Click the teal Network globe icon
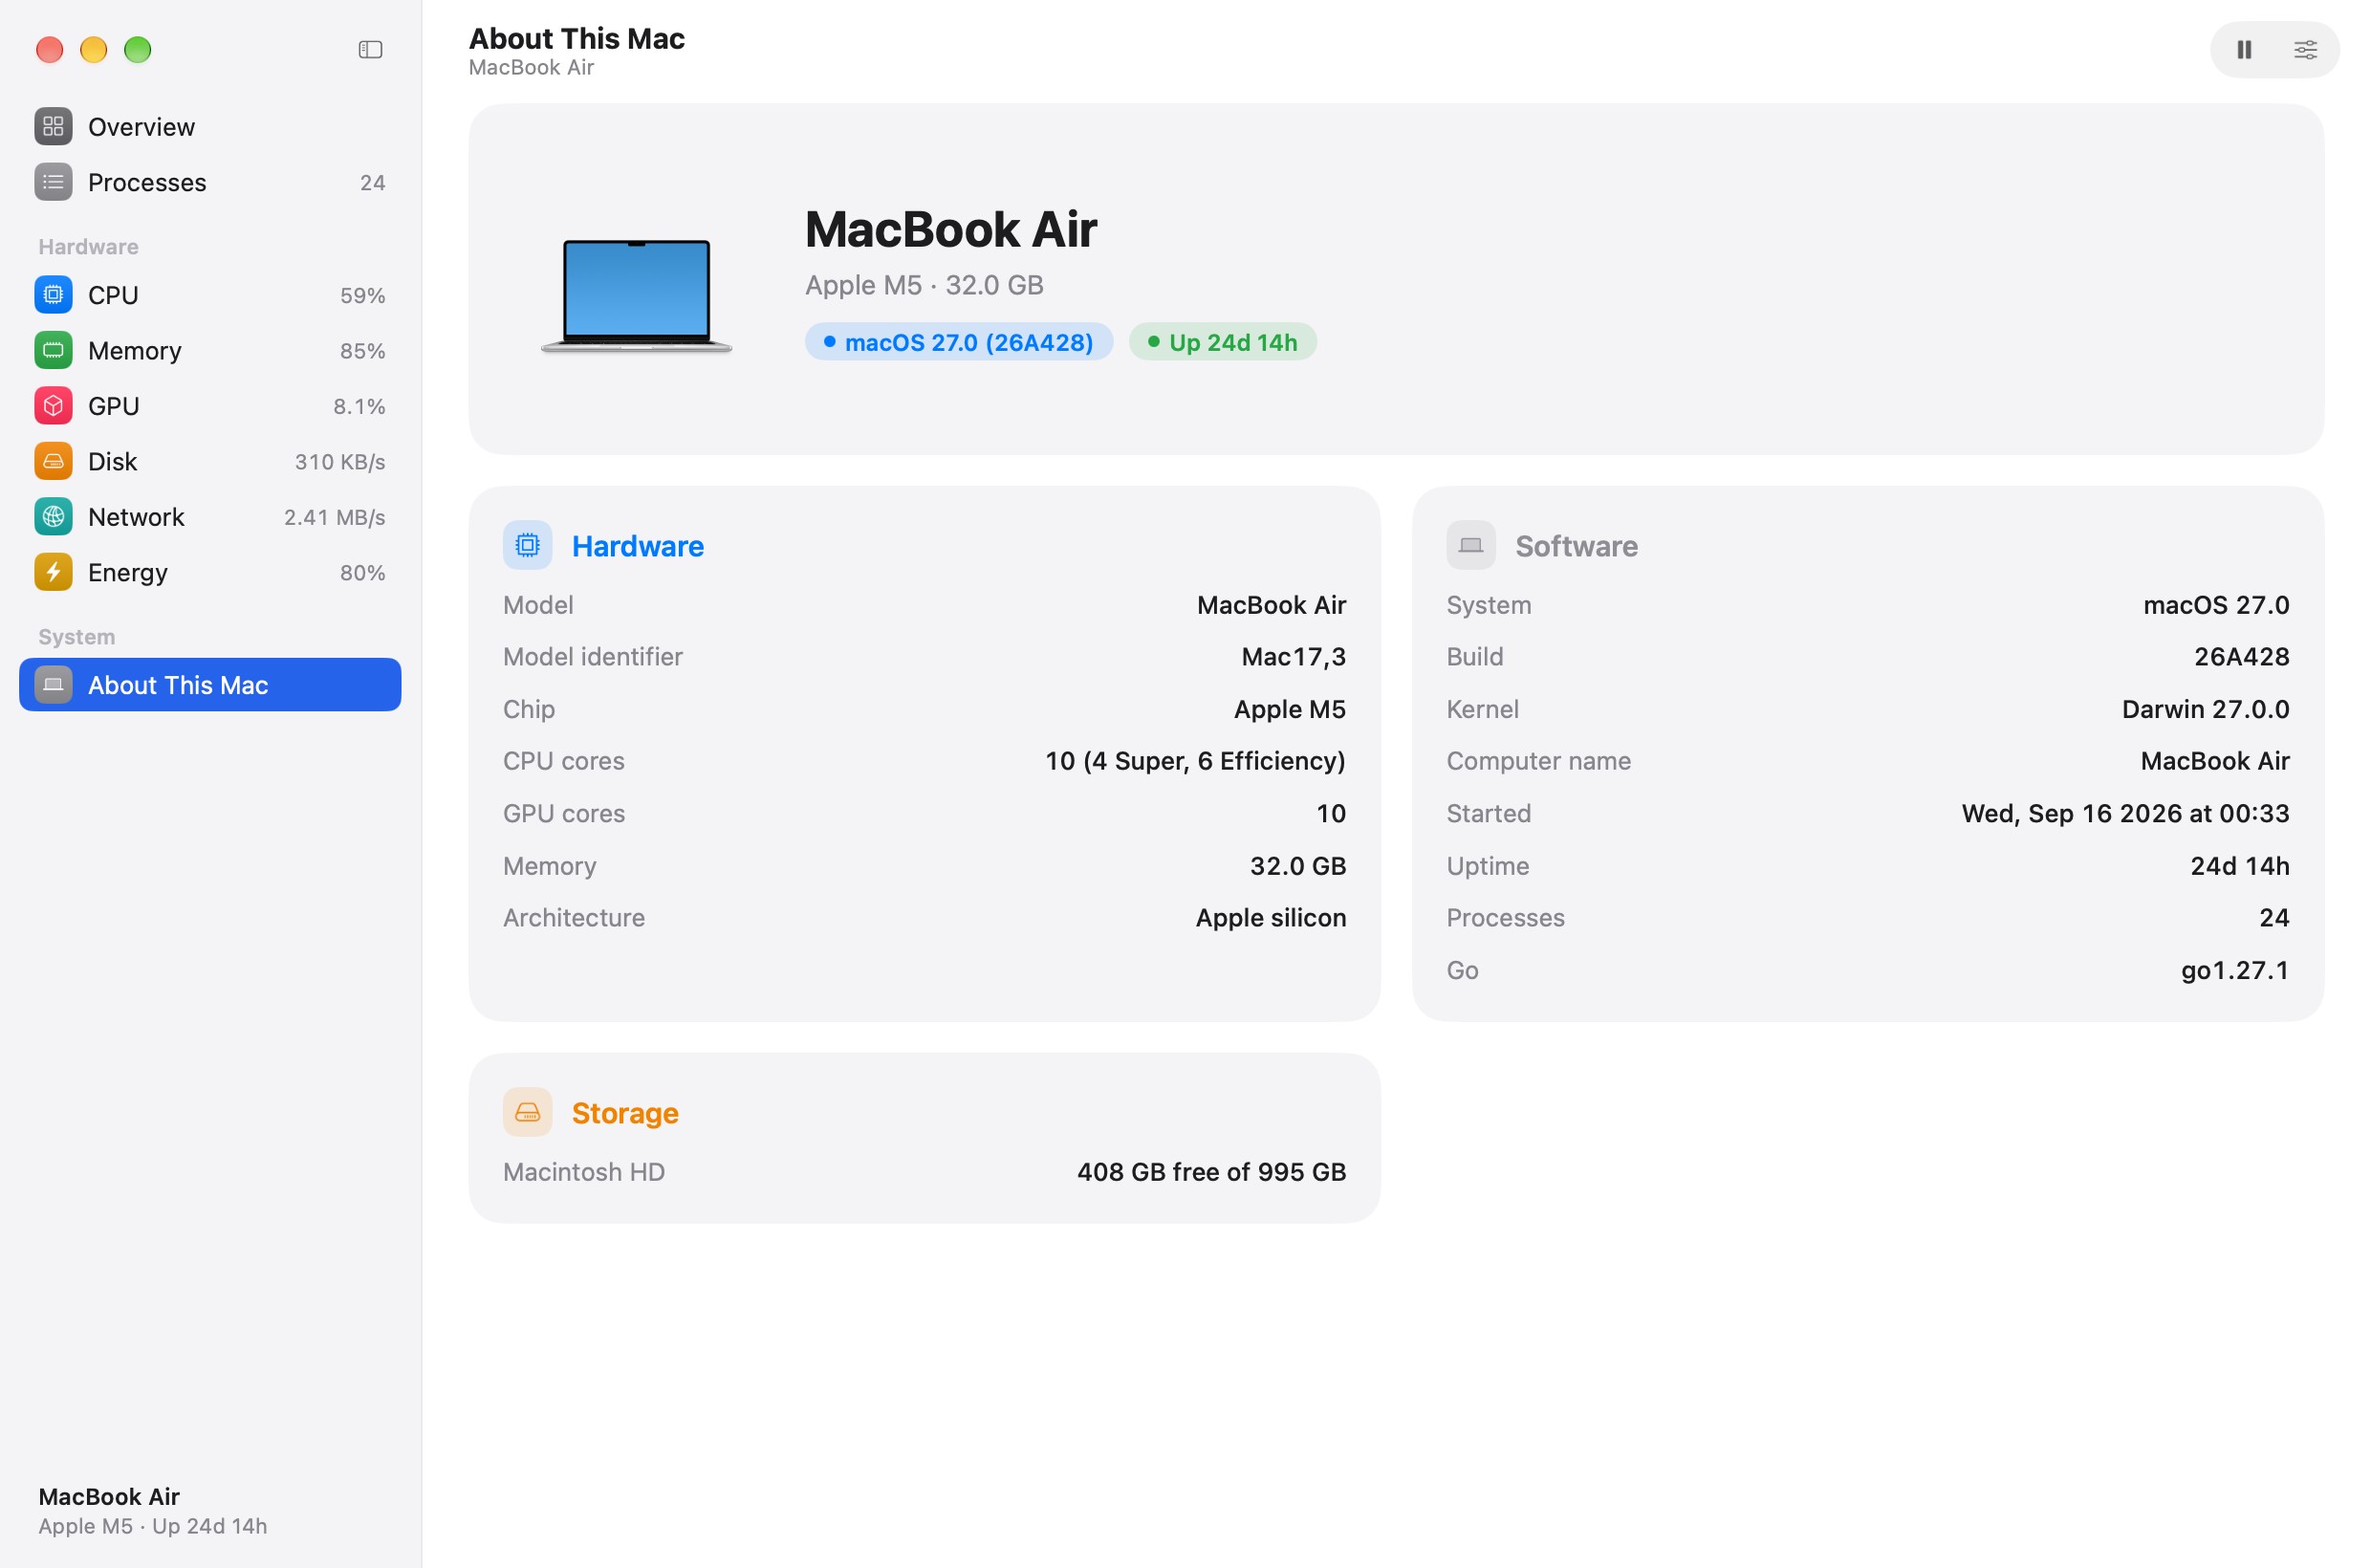This screenshot has height=1568, width=2371. click(53, 516)
